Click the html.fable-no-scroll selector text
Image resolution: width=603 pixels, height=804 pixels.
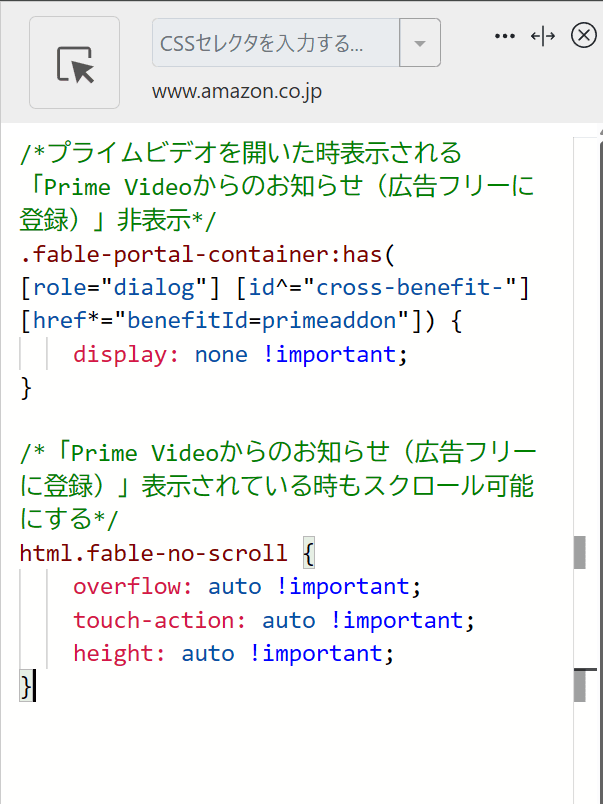pyautogui.click(x=154, y=554)
